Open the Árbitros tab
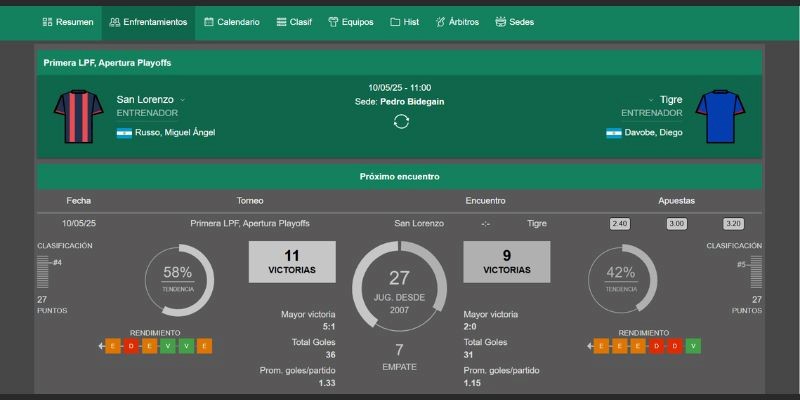800x400 pixels. pyautogui.click(x=457, y=22)
